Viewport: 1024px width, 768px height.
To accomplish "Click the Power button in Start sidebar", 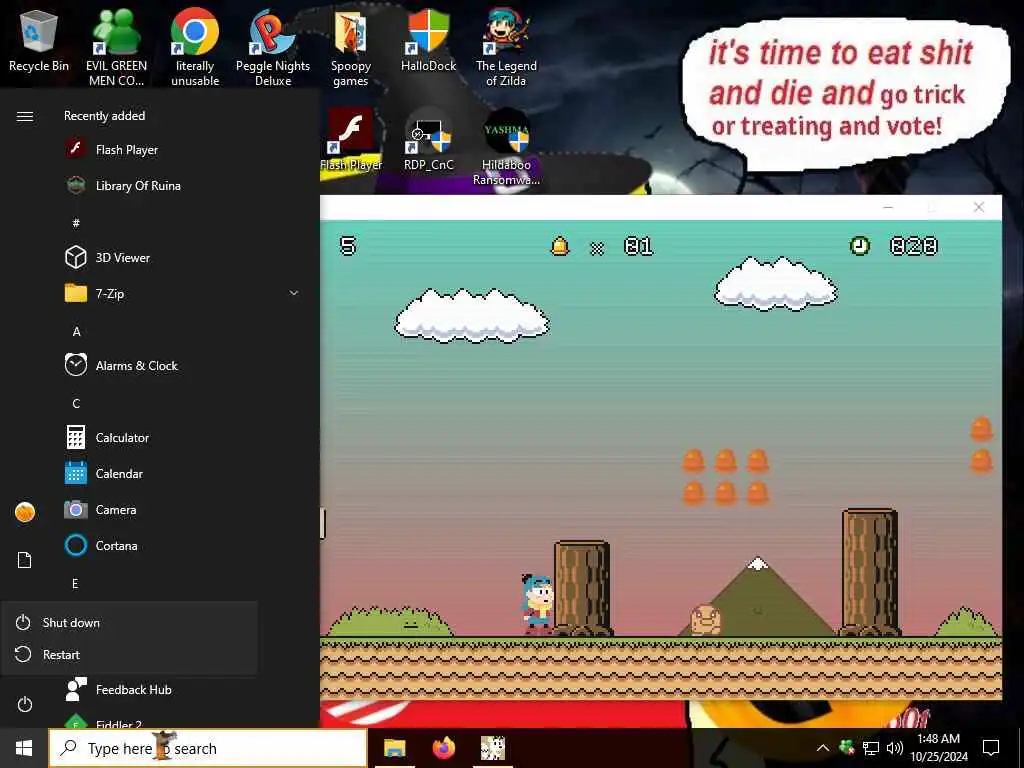I will [x=25, y=704].
